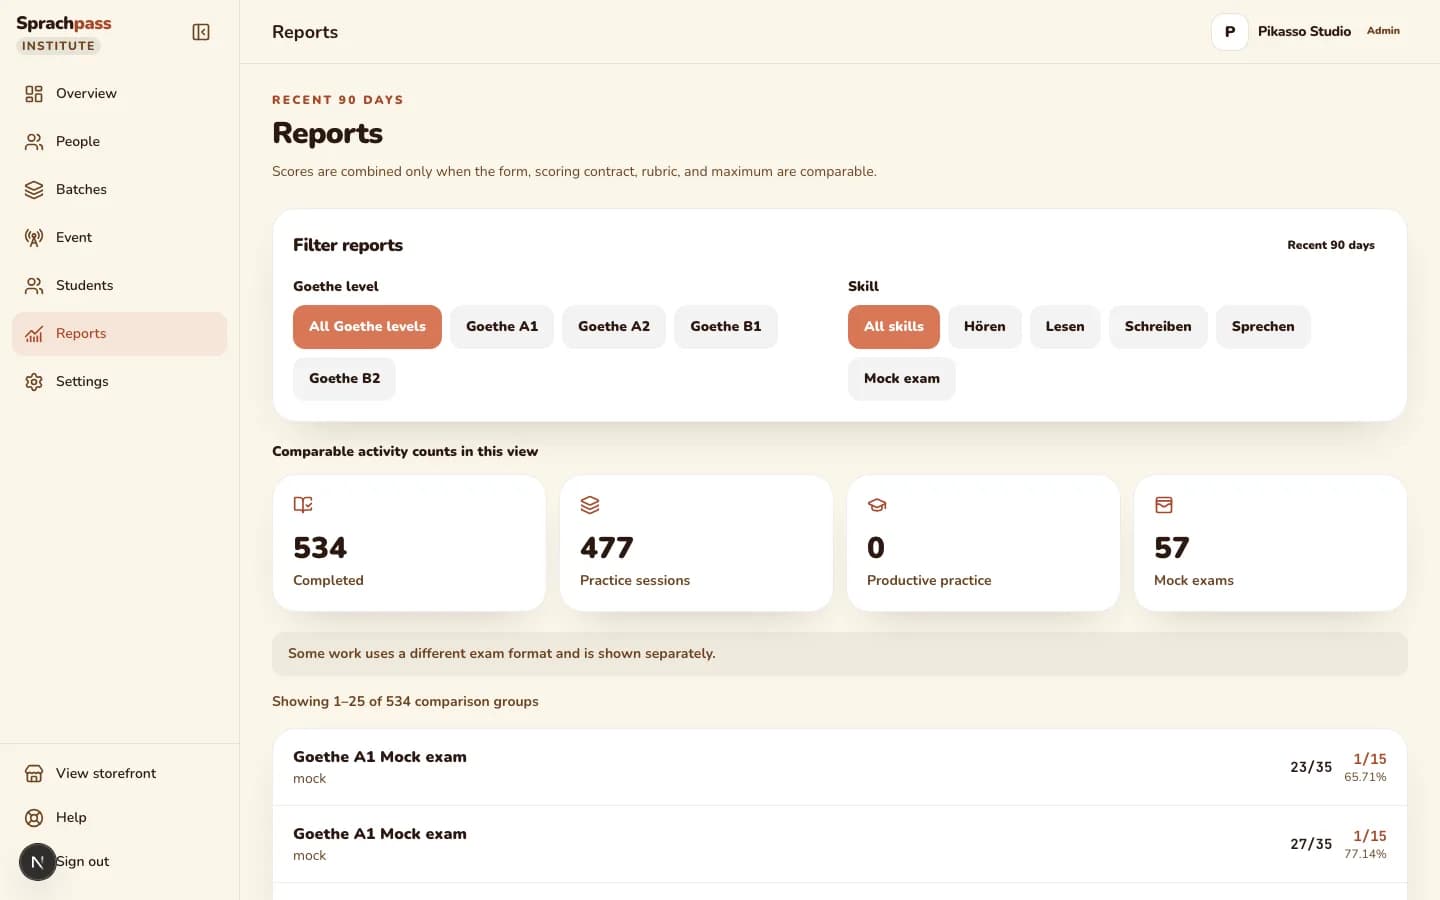Screen dimensions: 1440x900
Task: Click the Productive practice graduation cap icon
Action: click(877, 505)
